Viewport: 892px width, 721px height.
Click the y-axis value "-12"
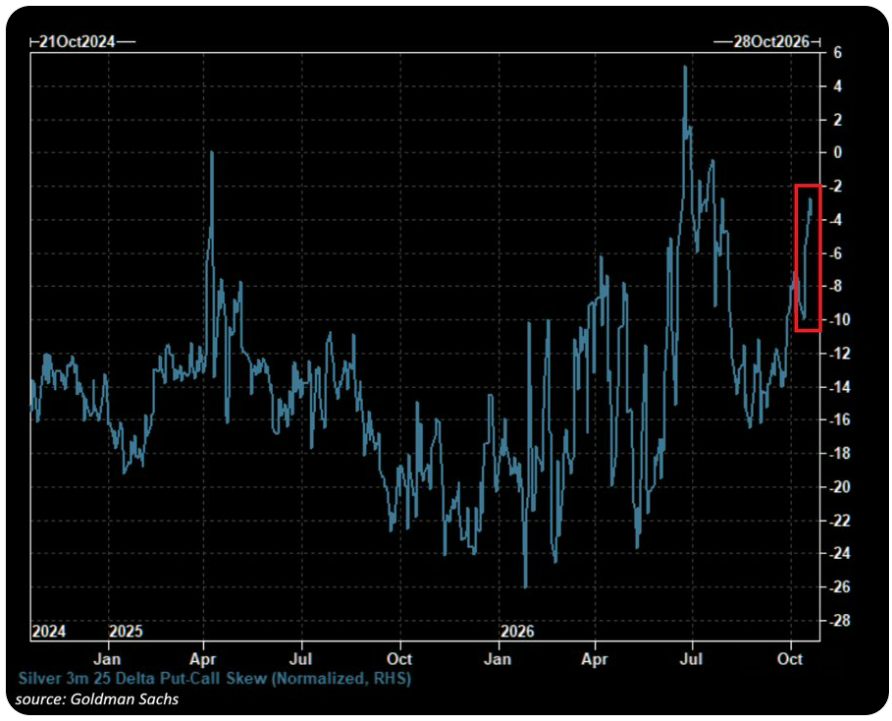tap(839, 353)
